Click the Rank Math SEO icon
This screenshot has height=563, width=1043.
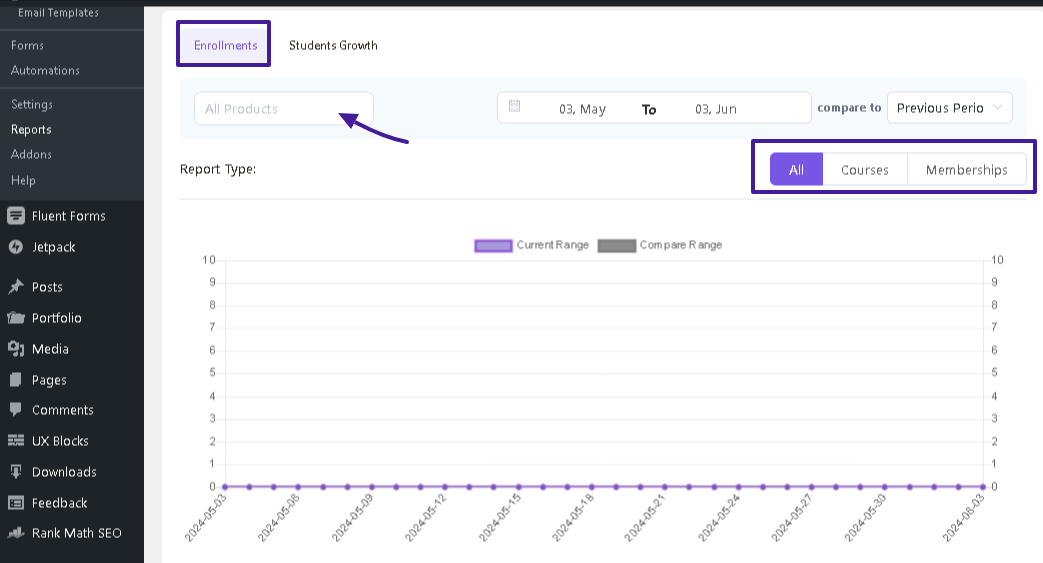pos(16,533)
